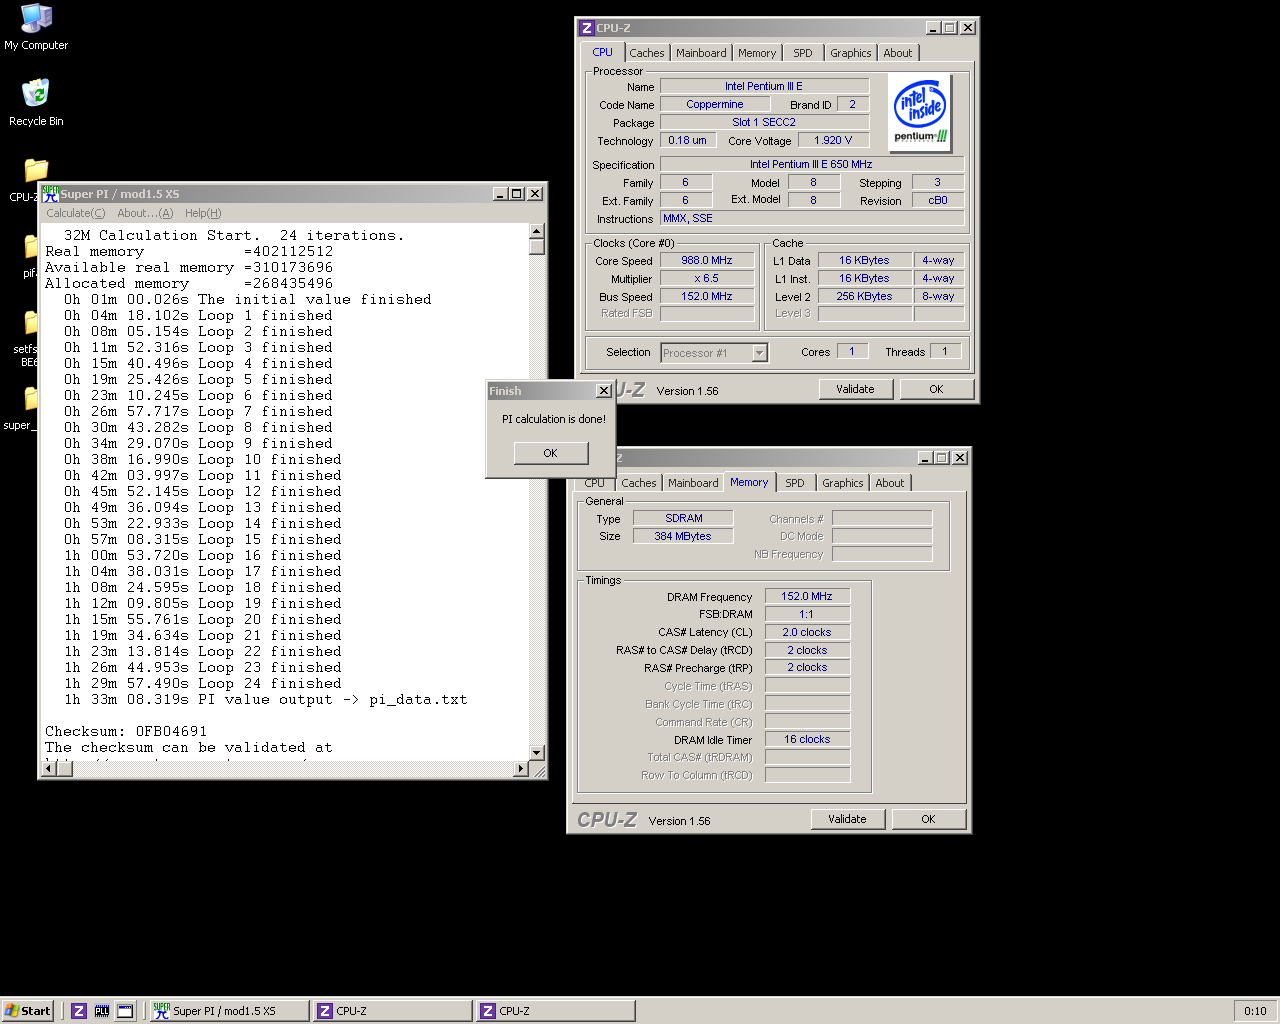Click the DRAM Idle Timer 16 clocks value
Viewport: 1280px width, 1024px height.
(x=807, y=739)
